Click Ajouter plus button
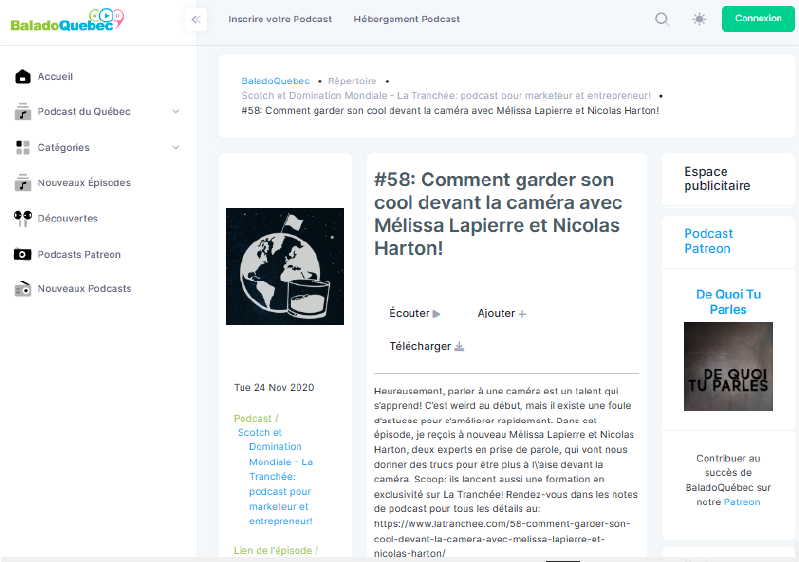 point(501,313)
